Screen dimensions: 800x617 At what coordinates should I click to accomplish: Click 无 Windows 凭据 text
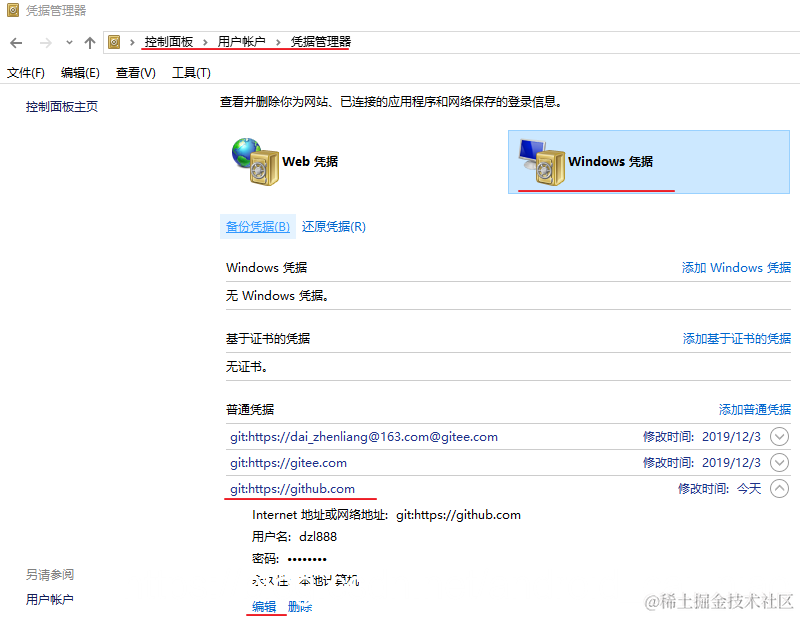(x=278, y=295)
